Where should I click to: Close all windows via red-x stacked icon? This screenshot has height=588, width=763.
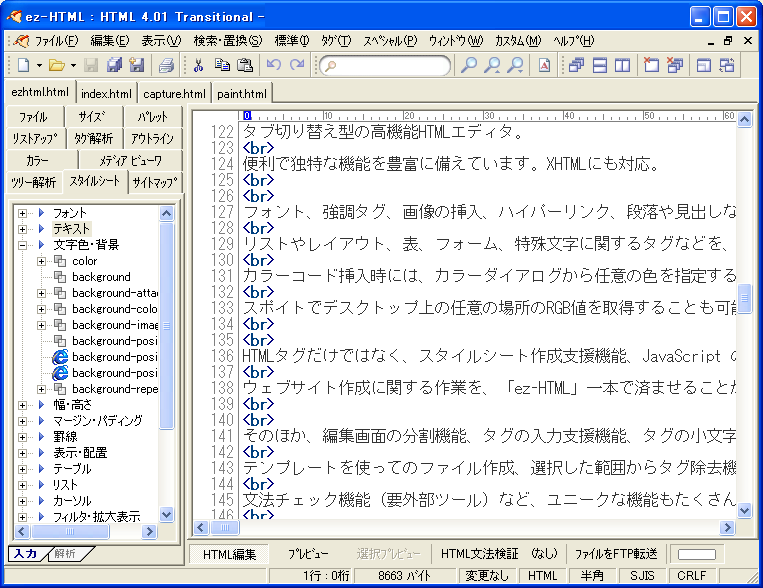tap(674, 65)
